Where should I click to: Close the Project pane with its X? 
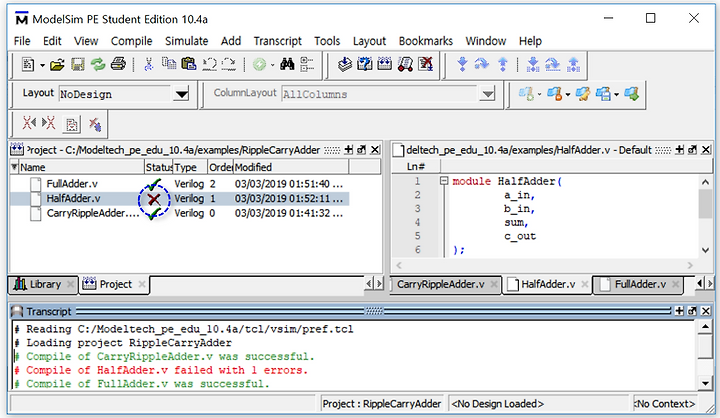[375, 150]
